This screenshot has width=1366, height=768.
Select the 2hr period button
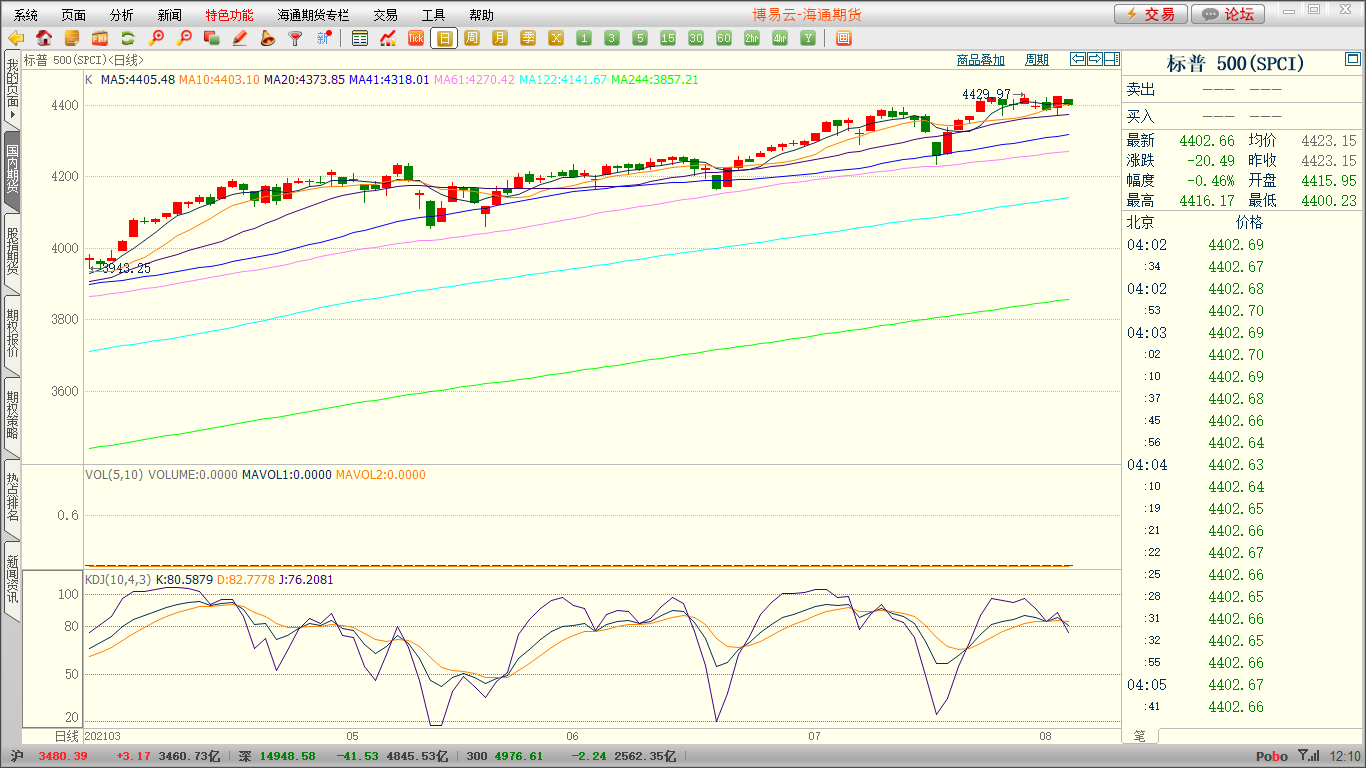[x=752, y=38]
